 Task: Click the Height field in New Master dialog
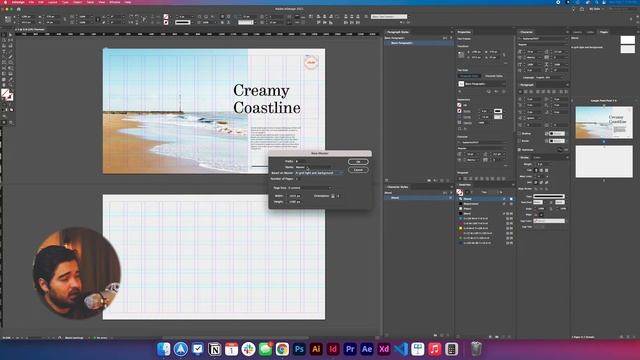pyautogui.click(x=295, y=202)
